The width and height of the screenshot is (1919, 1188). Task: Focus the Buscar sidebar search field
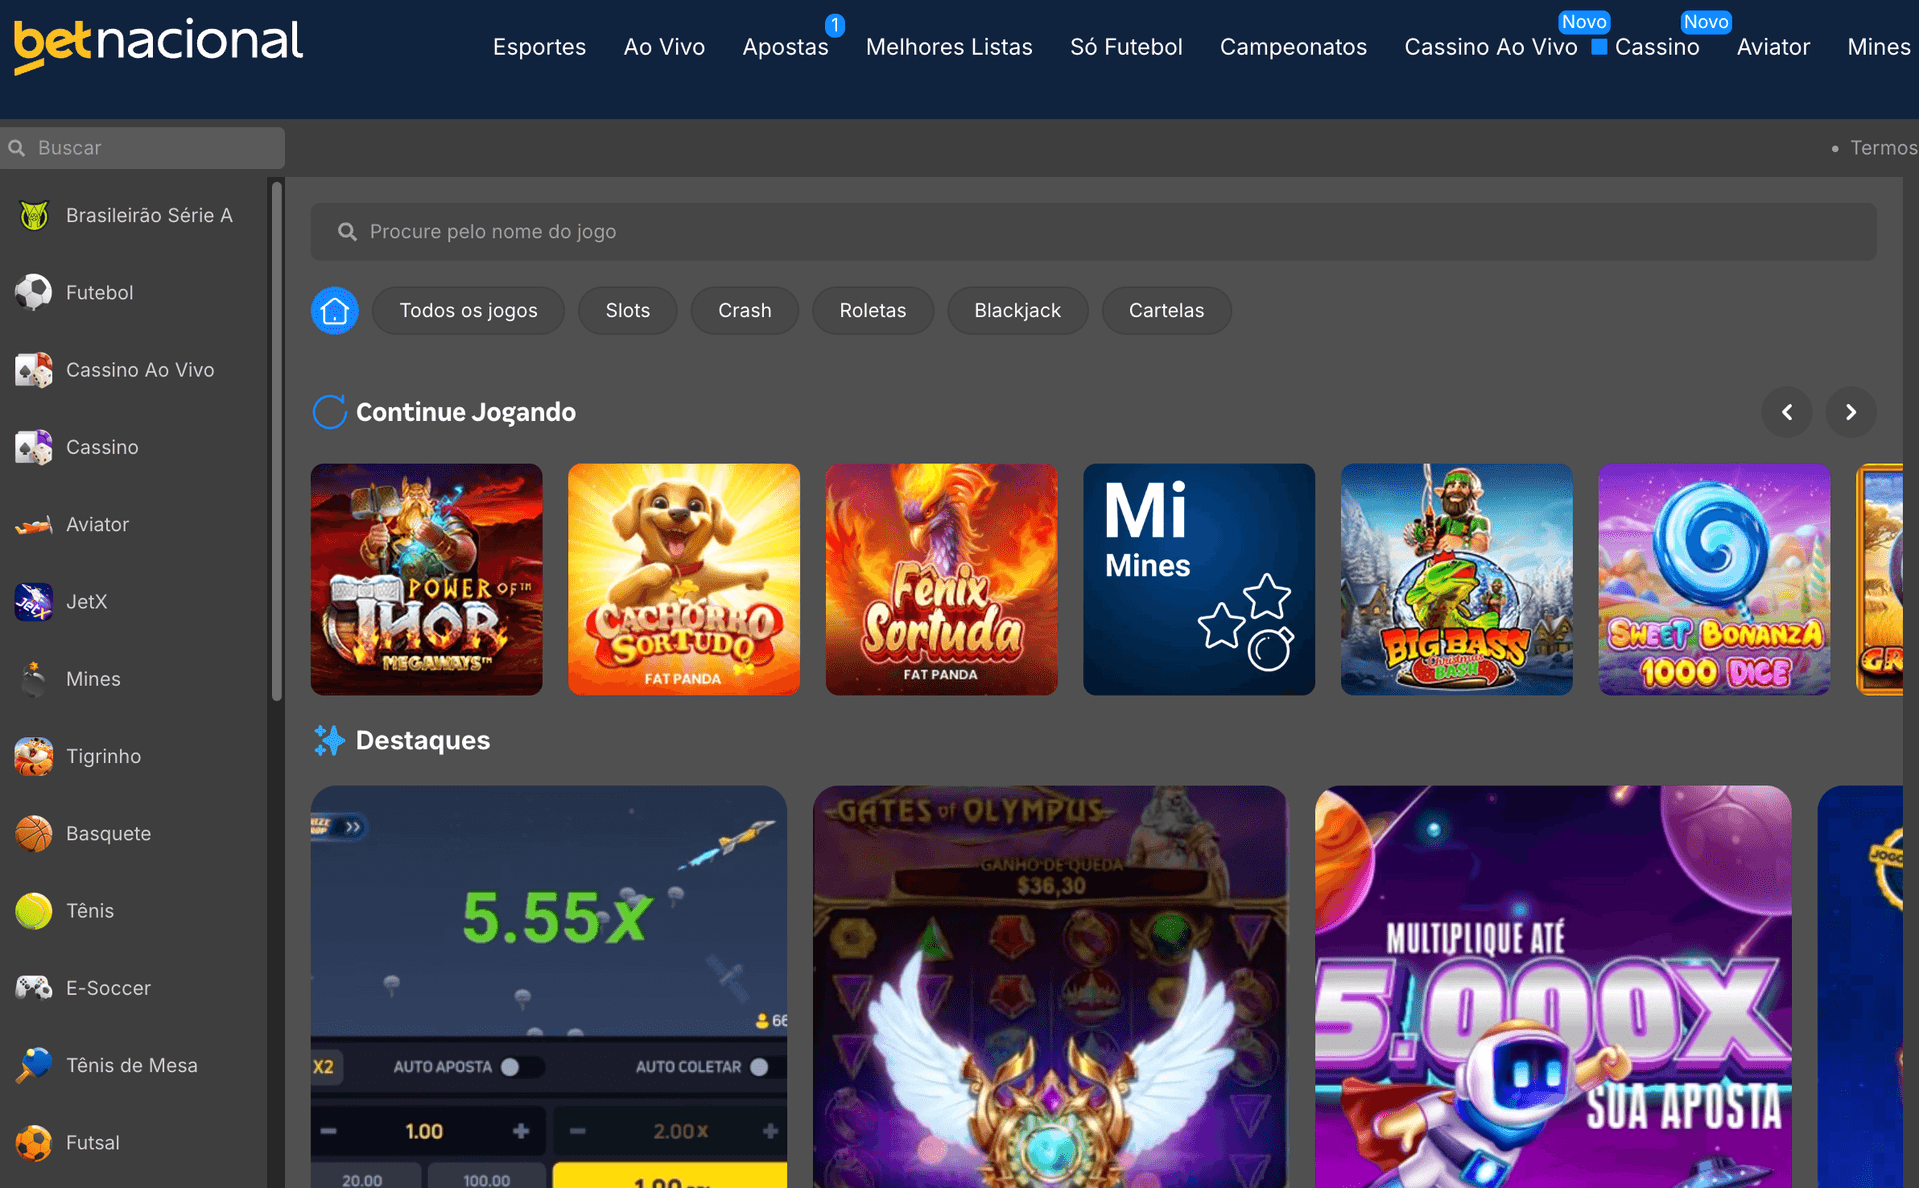click(x=142, y=148)
